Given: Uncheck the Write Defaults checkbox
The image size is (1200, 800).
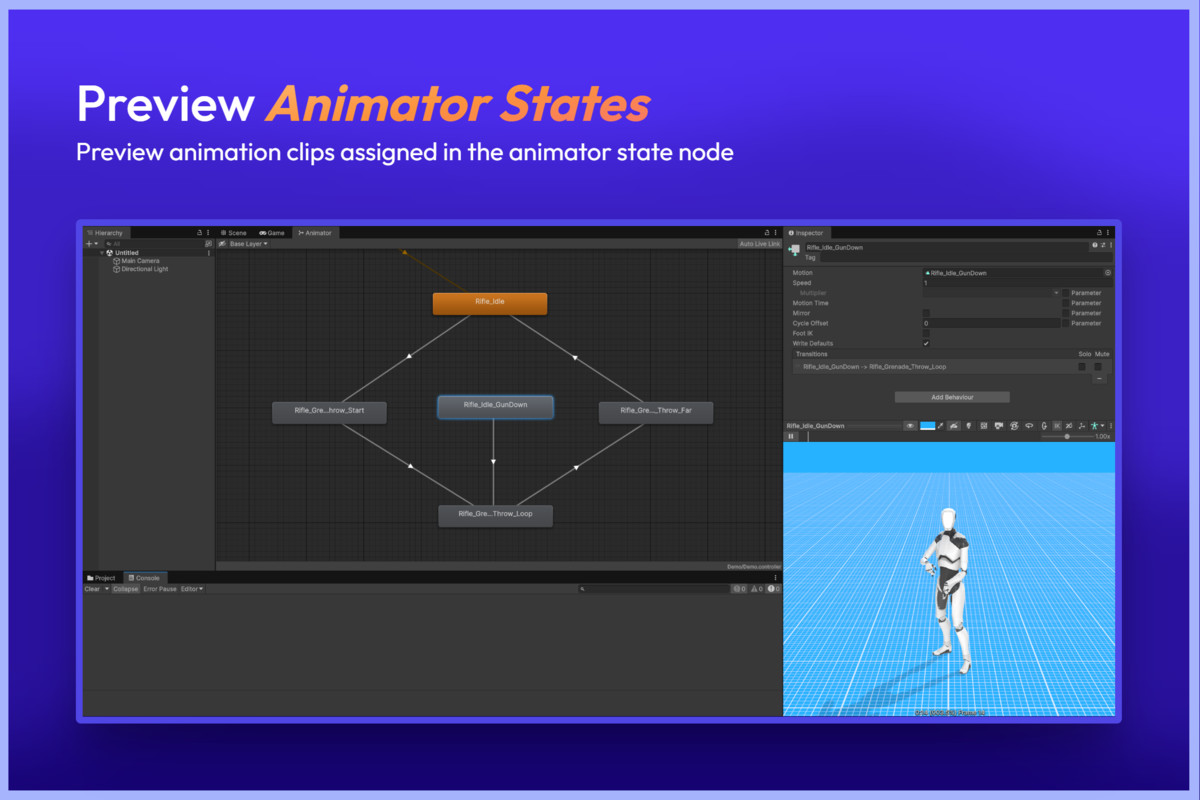Looking at the screenshot, I should tap(926, 343).
